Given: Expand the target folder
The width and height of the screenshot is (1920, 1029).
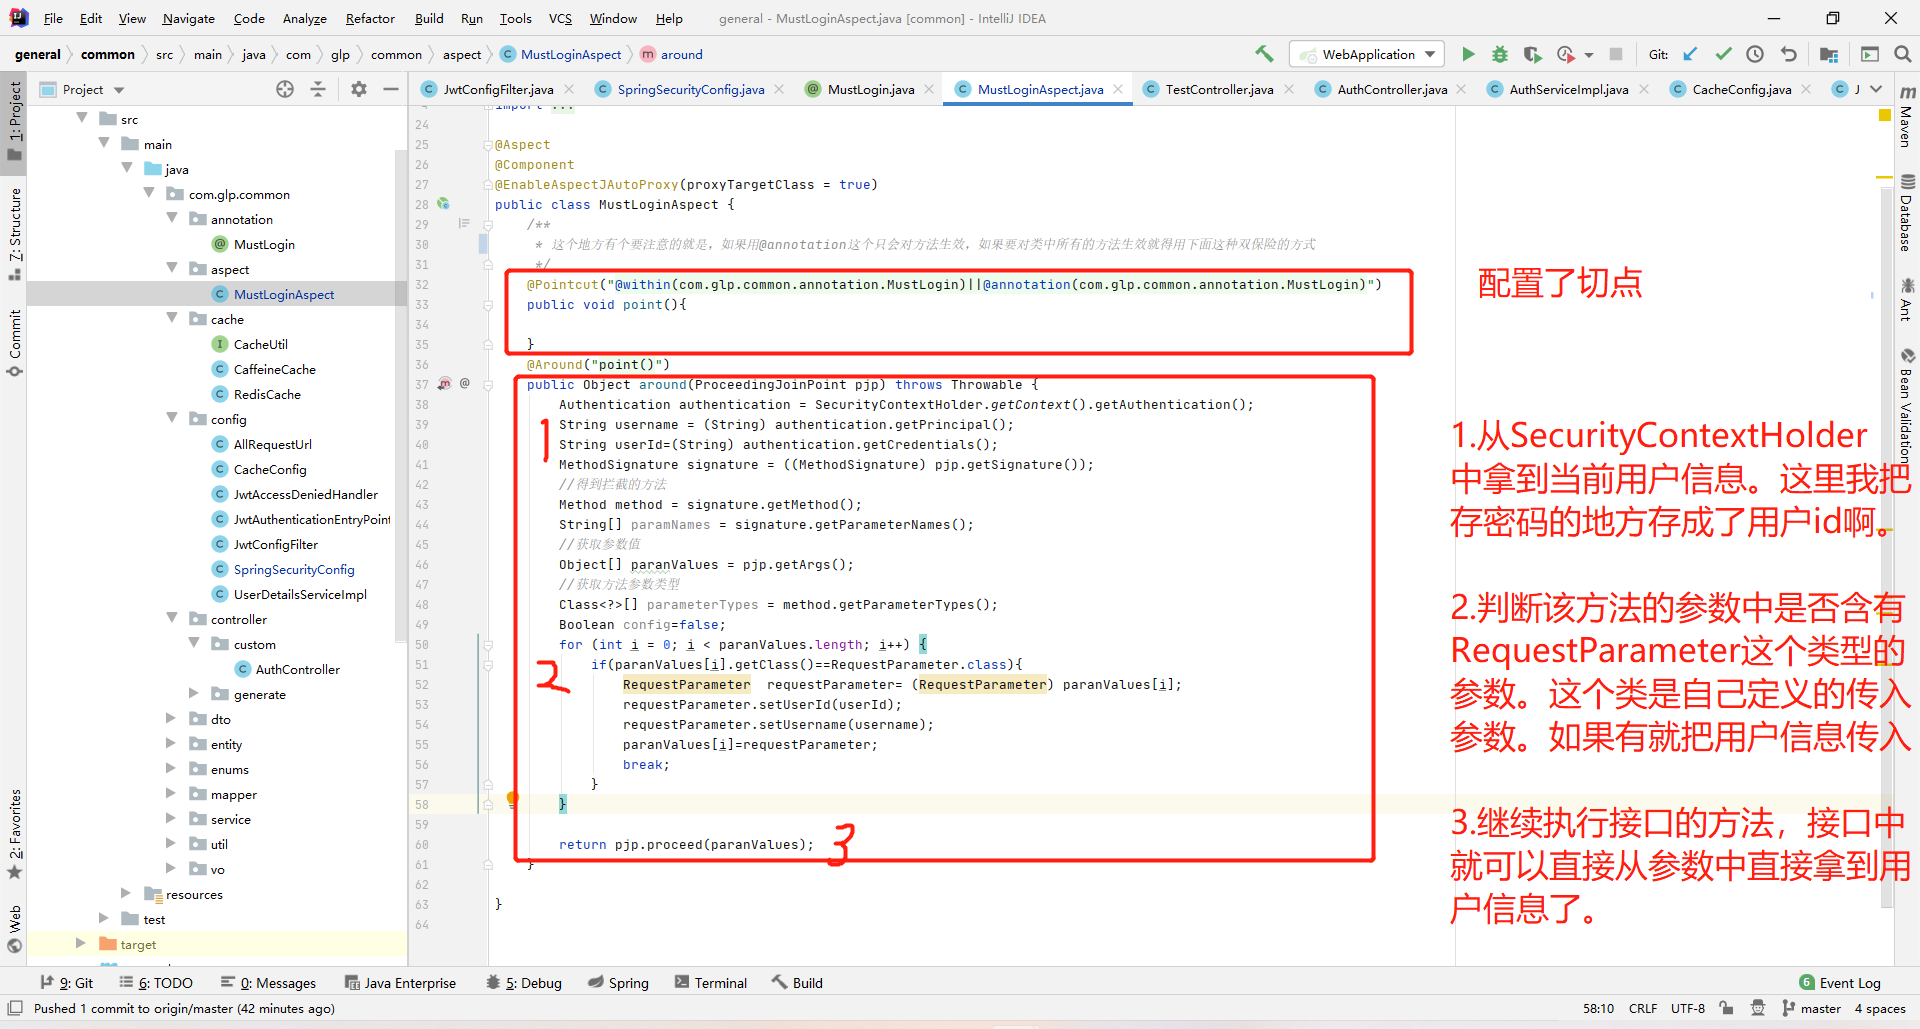Looking at the screenshot, I should click(81, 943).
